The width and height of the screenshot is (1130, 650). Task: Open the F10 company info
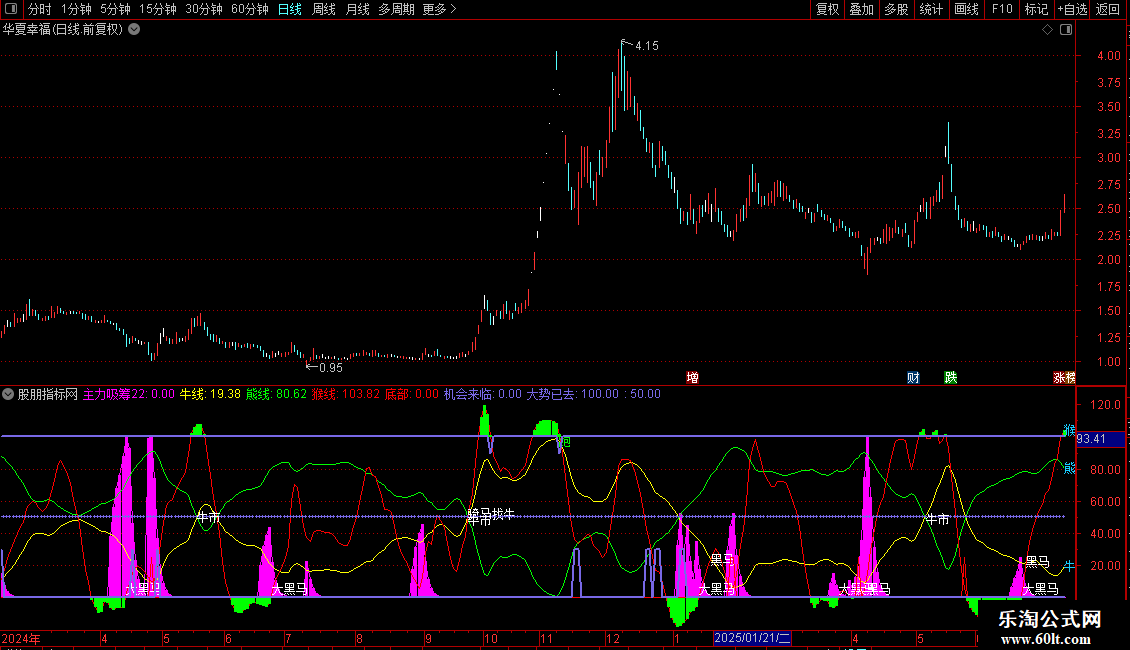click(x=1002, y=9)
